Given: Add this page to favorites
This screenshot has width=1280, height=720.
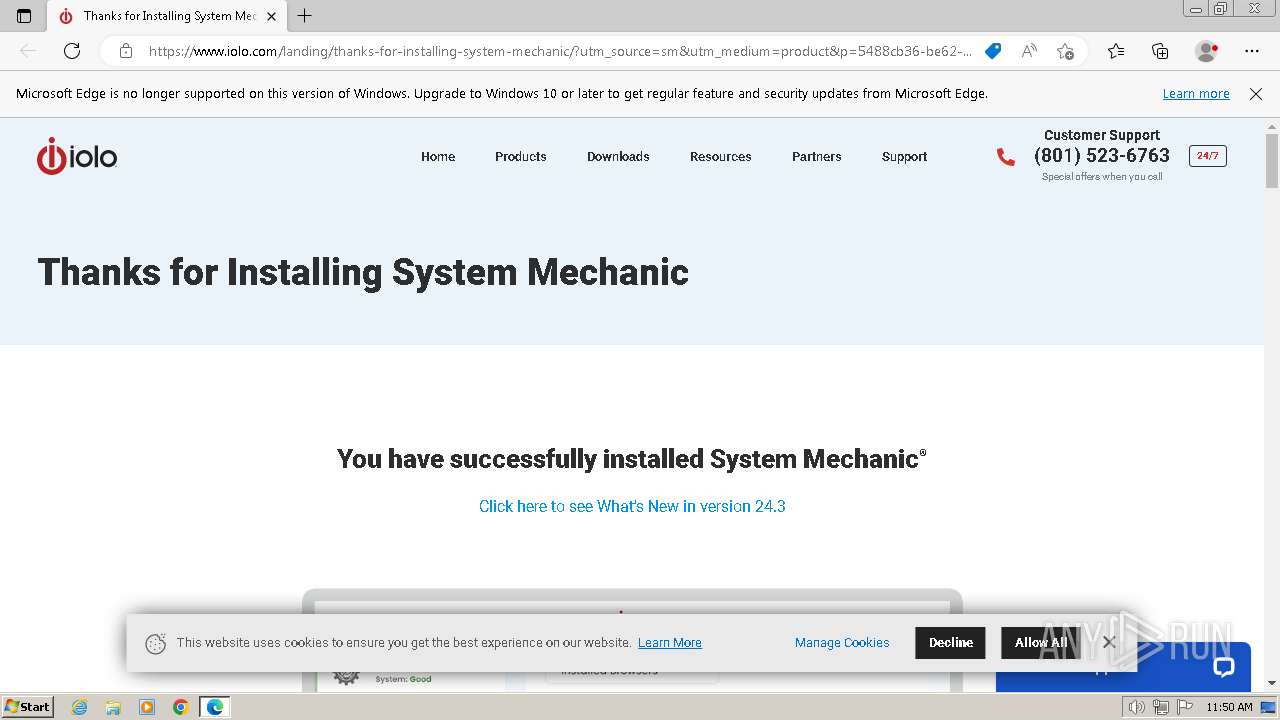Looking at the screenshot, I should 1065,51.
